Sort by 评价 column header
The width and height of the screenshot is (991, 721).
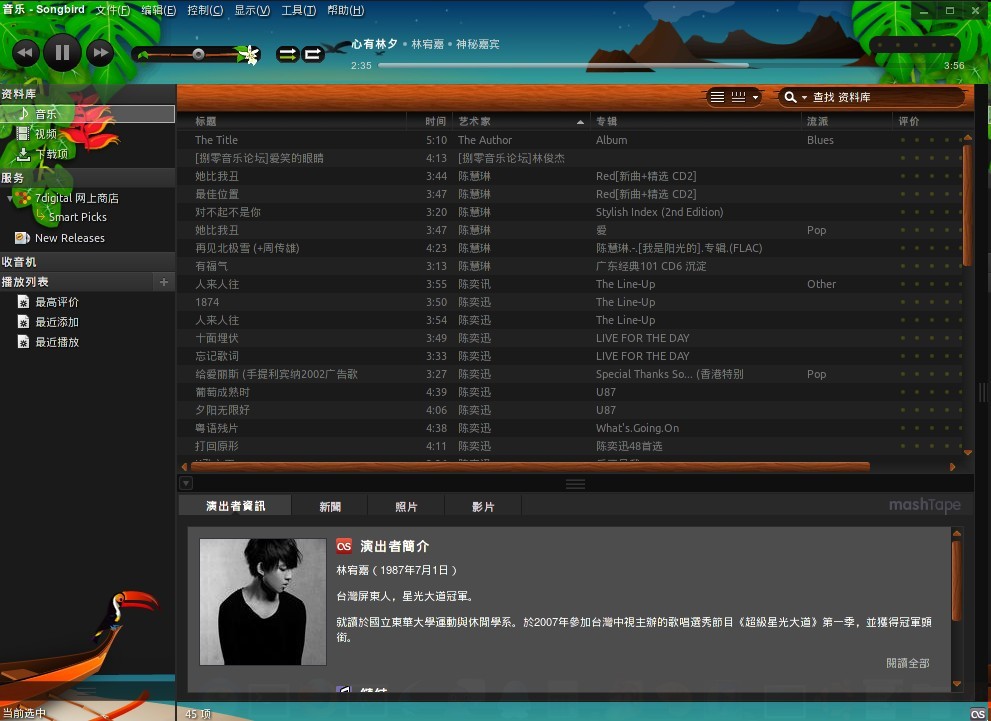click(929, 121)
